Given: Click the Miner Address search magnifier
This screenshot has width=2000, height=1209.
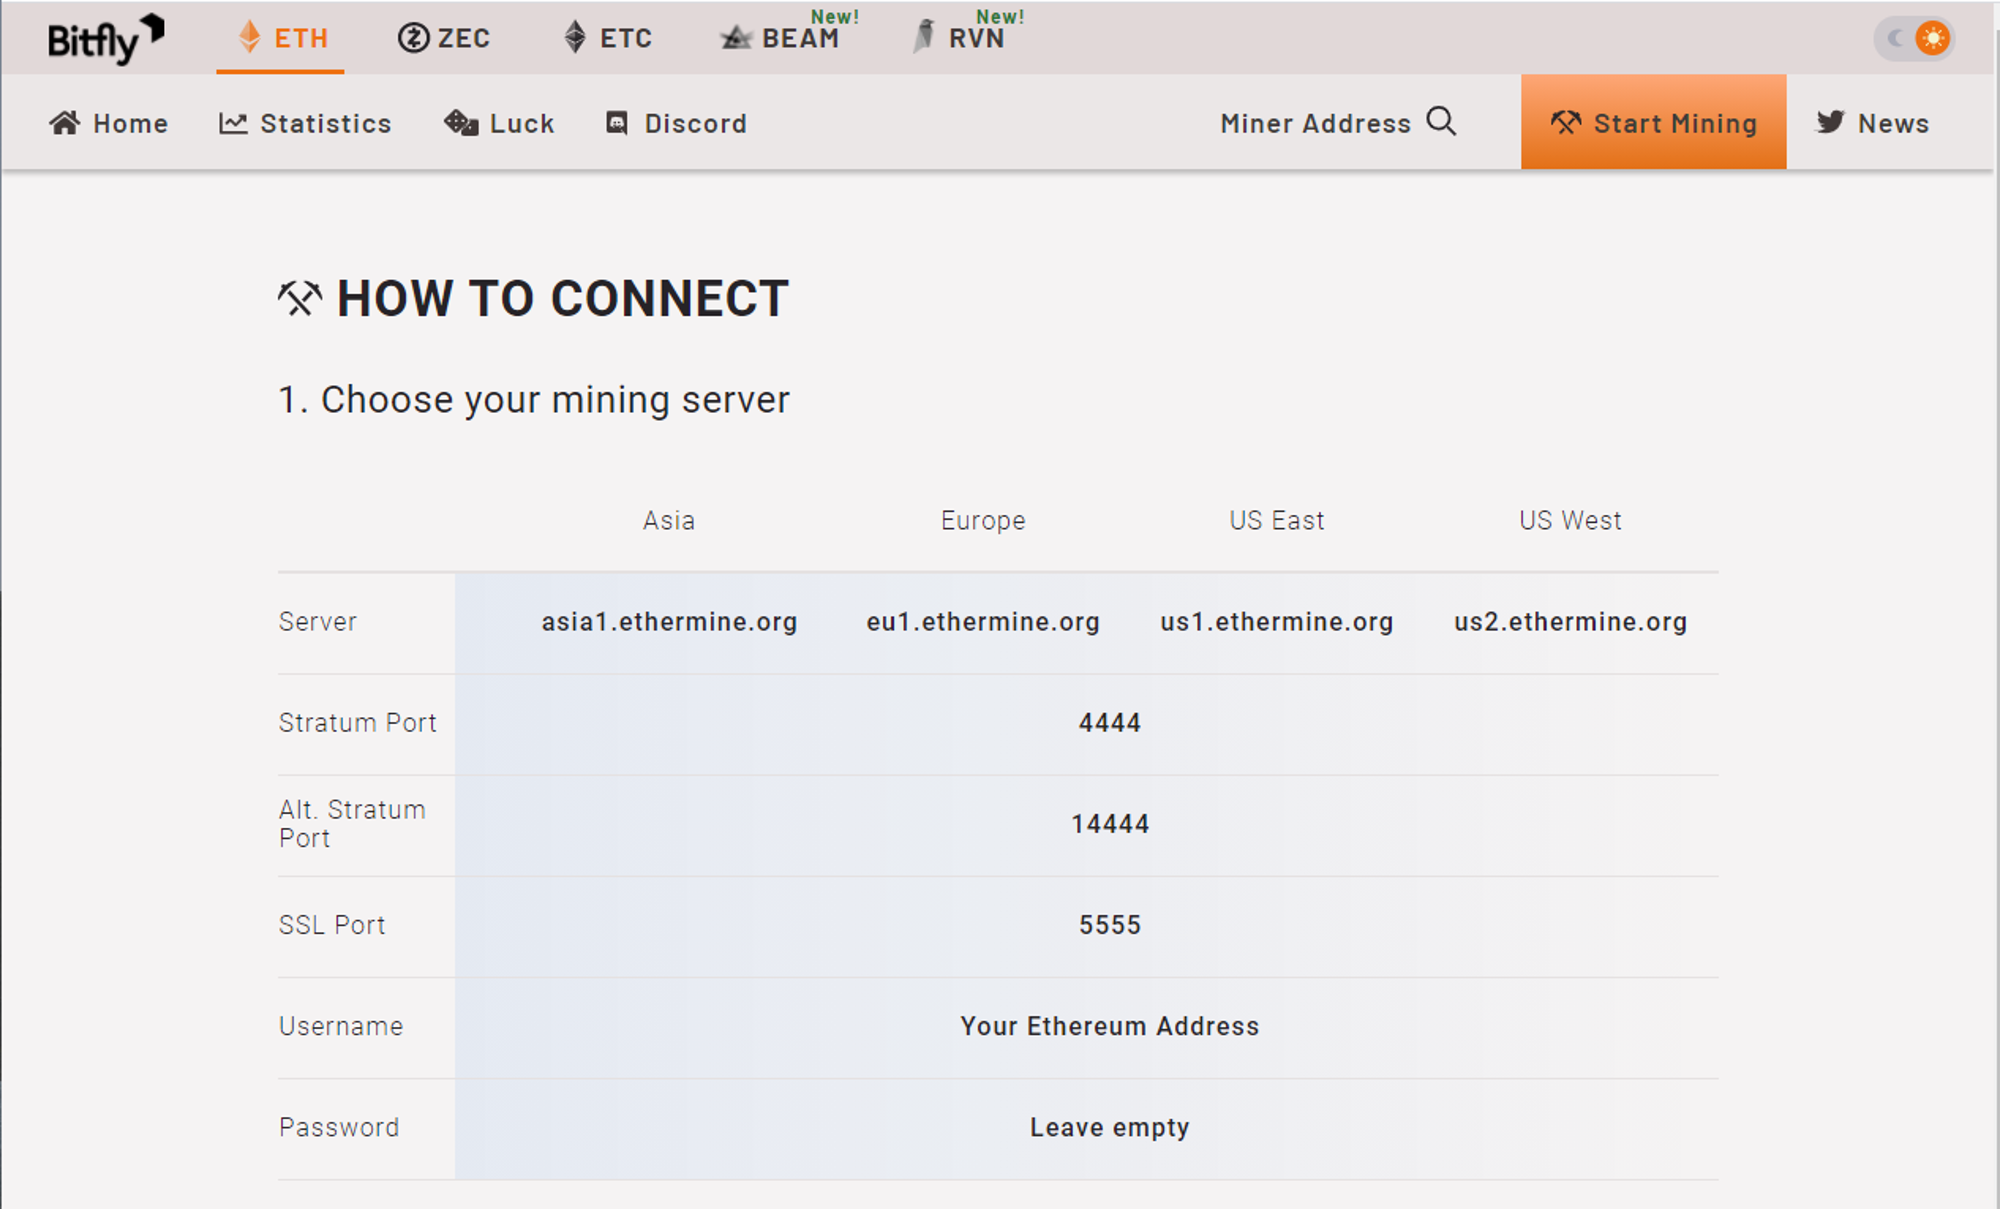Looking at the screenshot, I should [x=1441, y=121].
